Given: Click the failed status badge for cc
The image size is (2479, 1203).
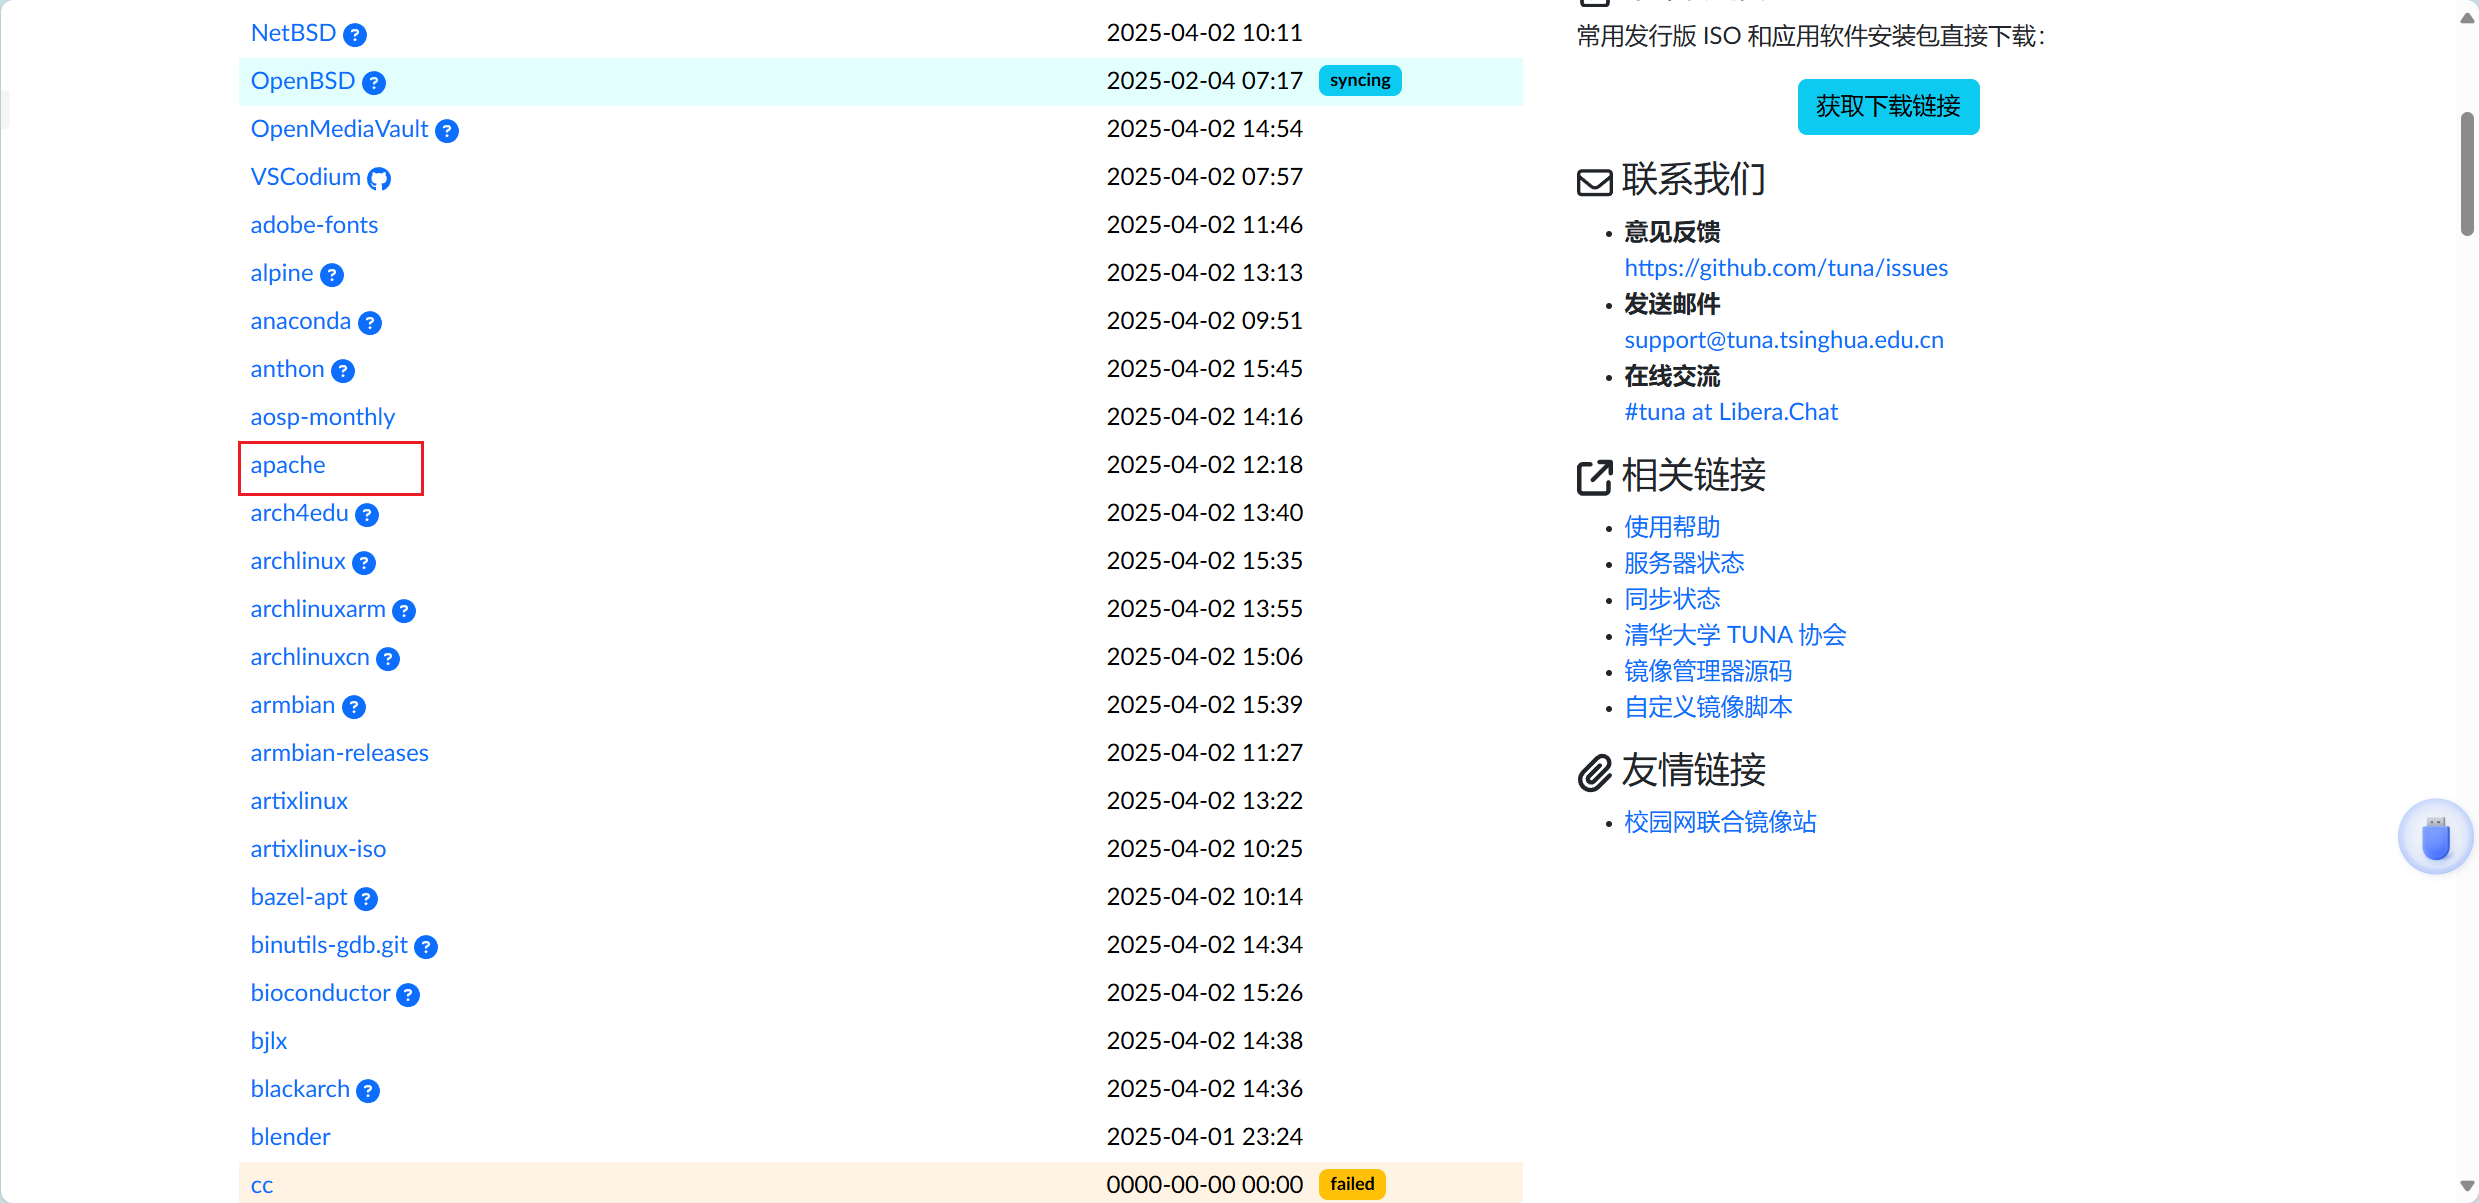Looking at the screenshot, I should (1352, 1184).
